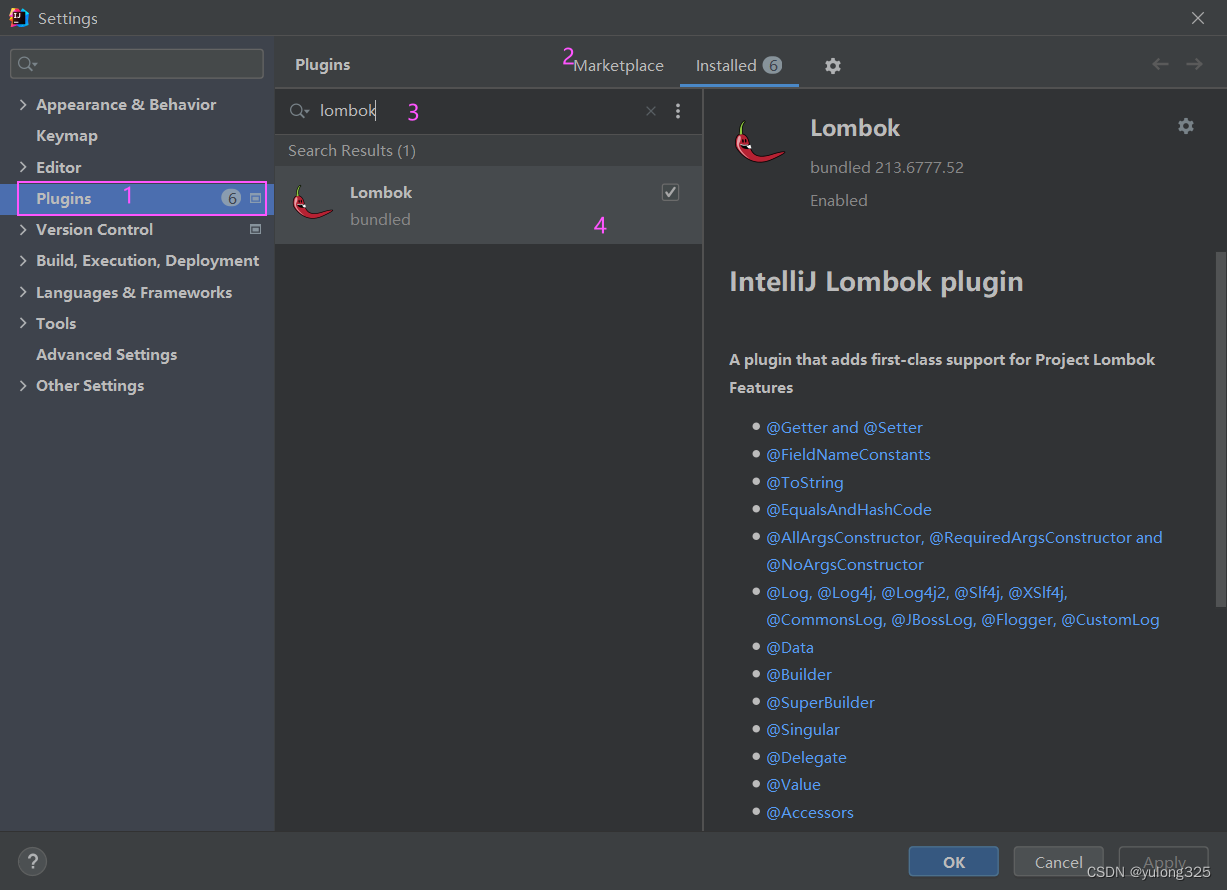
Task: Click the Plugins count badge in sidebar
Action: pyautogui.click(x=232, y=198)
